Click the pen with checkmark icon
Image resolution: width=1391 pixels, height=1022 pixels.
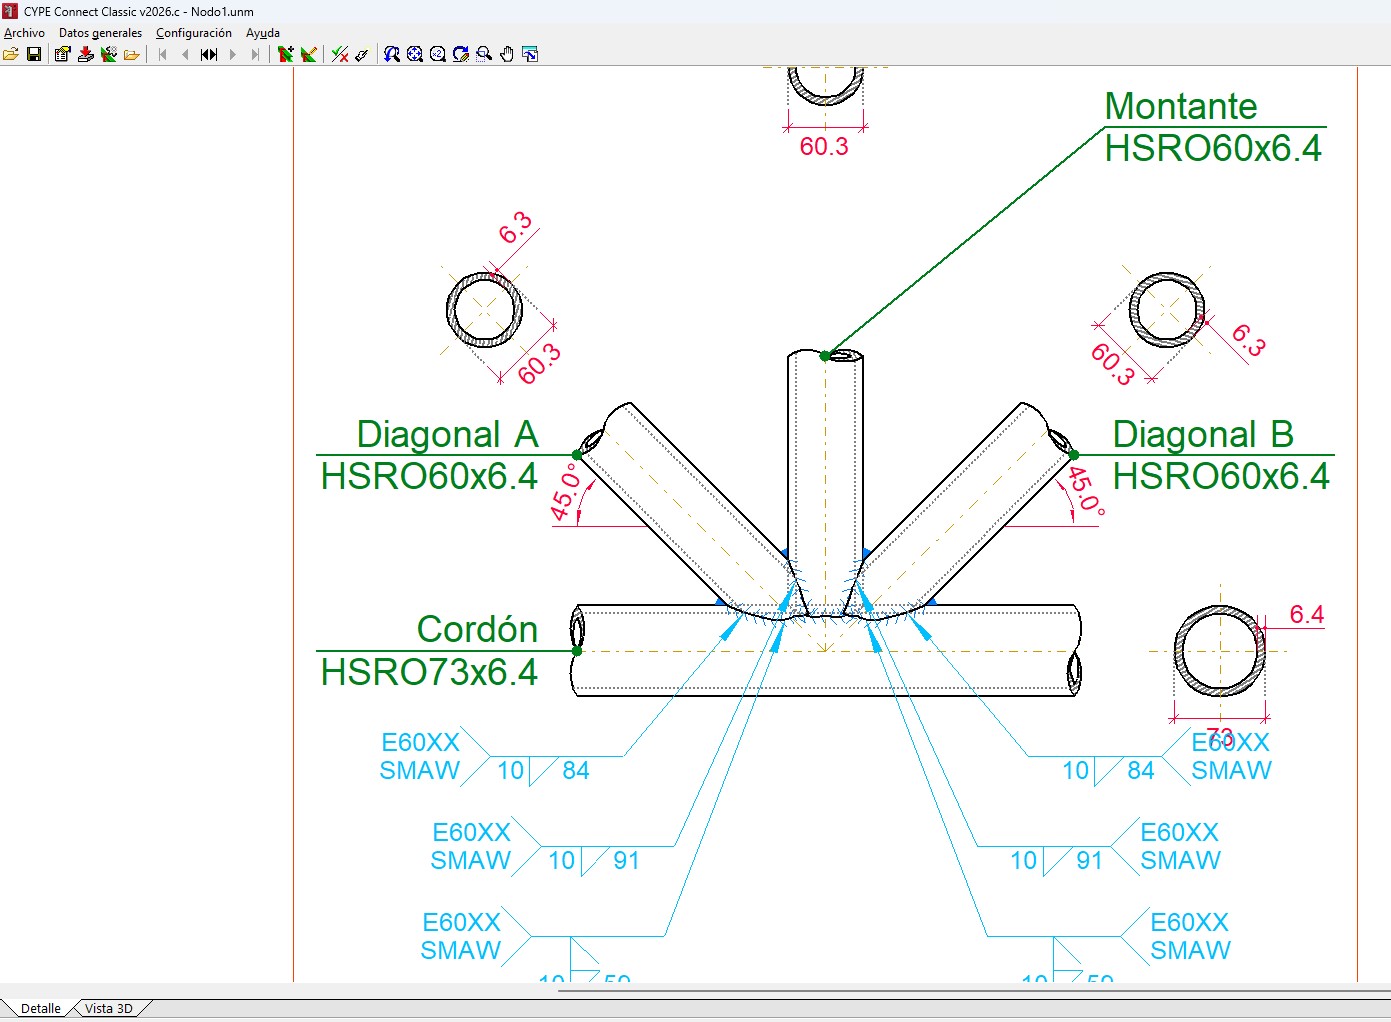362,54
